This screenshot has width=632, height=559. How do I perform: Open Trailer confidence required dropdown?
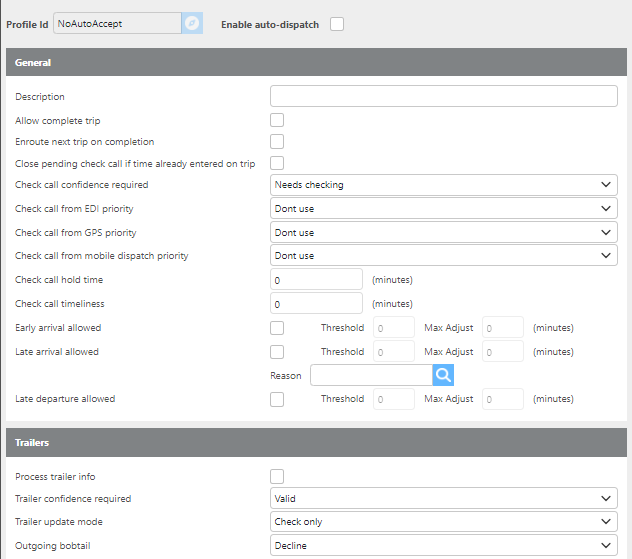pos(444,498)
